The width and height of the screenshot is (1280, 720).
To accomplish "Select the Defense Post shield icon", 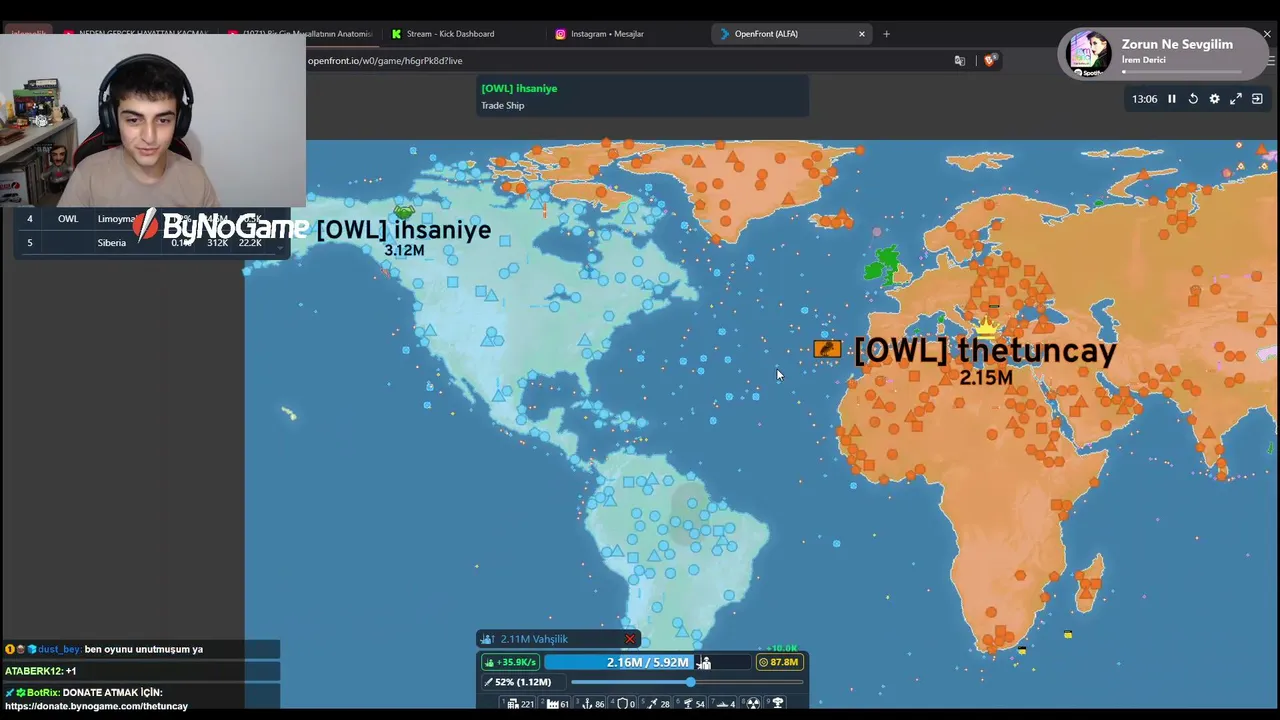I will (621, 704).
